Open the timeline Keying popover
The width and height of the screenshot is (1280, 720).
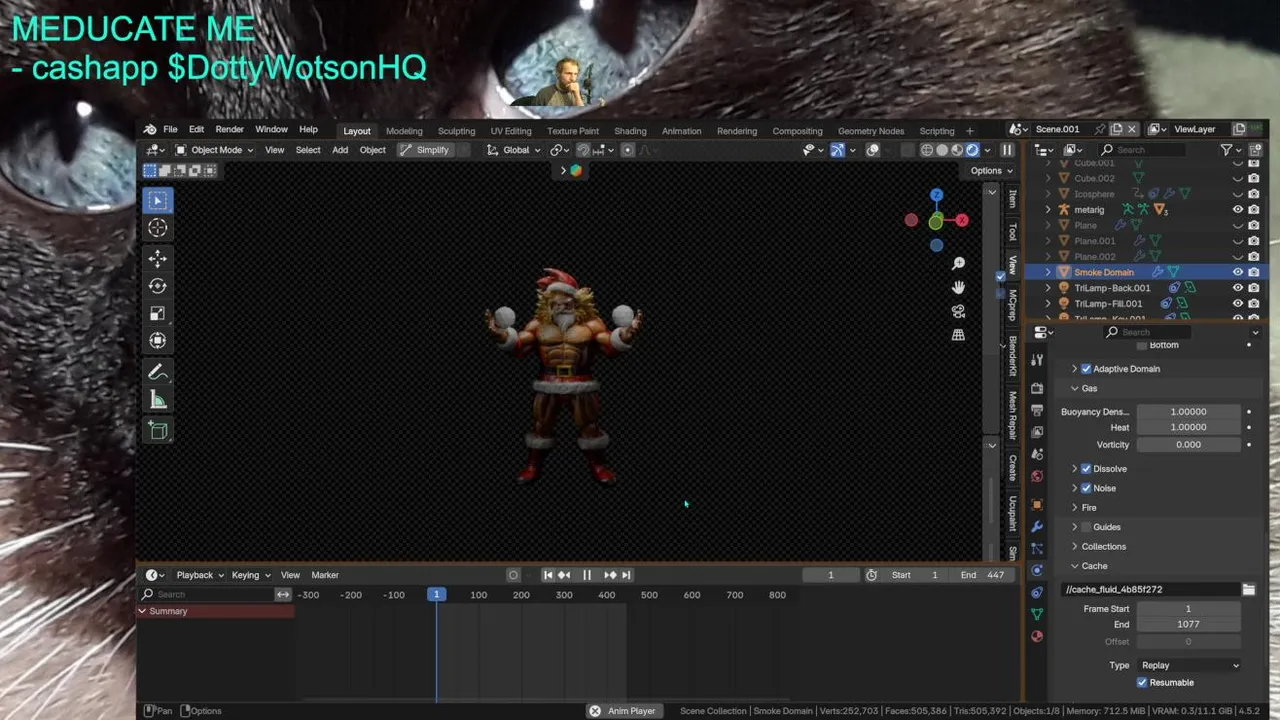250,575
